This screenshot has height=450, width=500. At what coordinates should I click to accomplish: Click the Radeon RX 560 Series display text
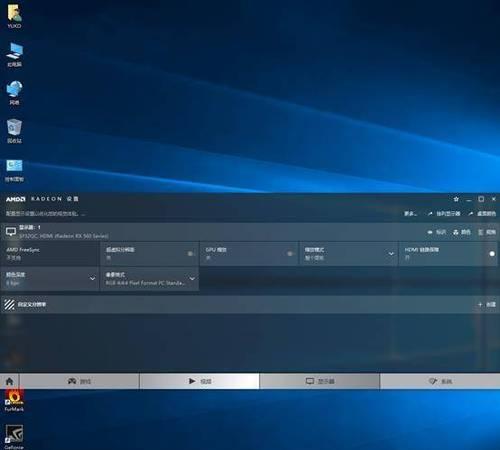pos(64,236)
